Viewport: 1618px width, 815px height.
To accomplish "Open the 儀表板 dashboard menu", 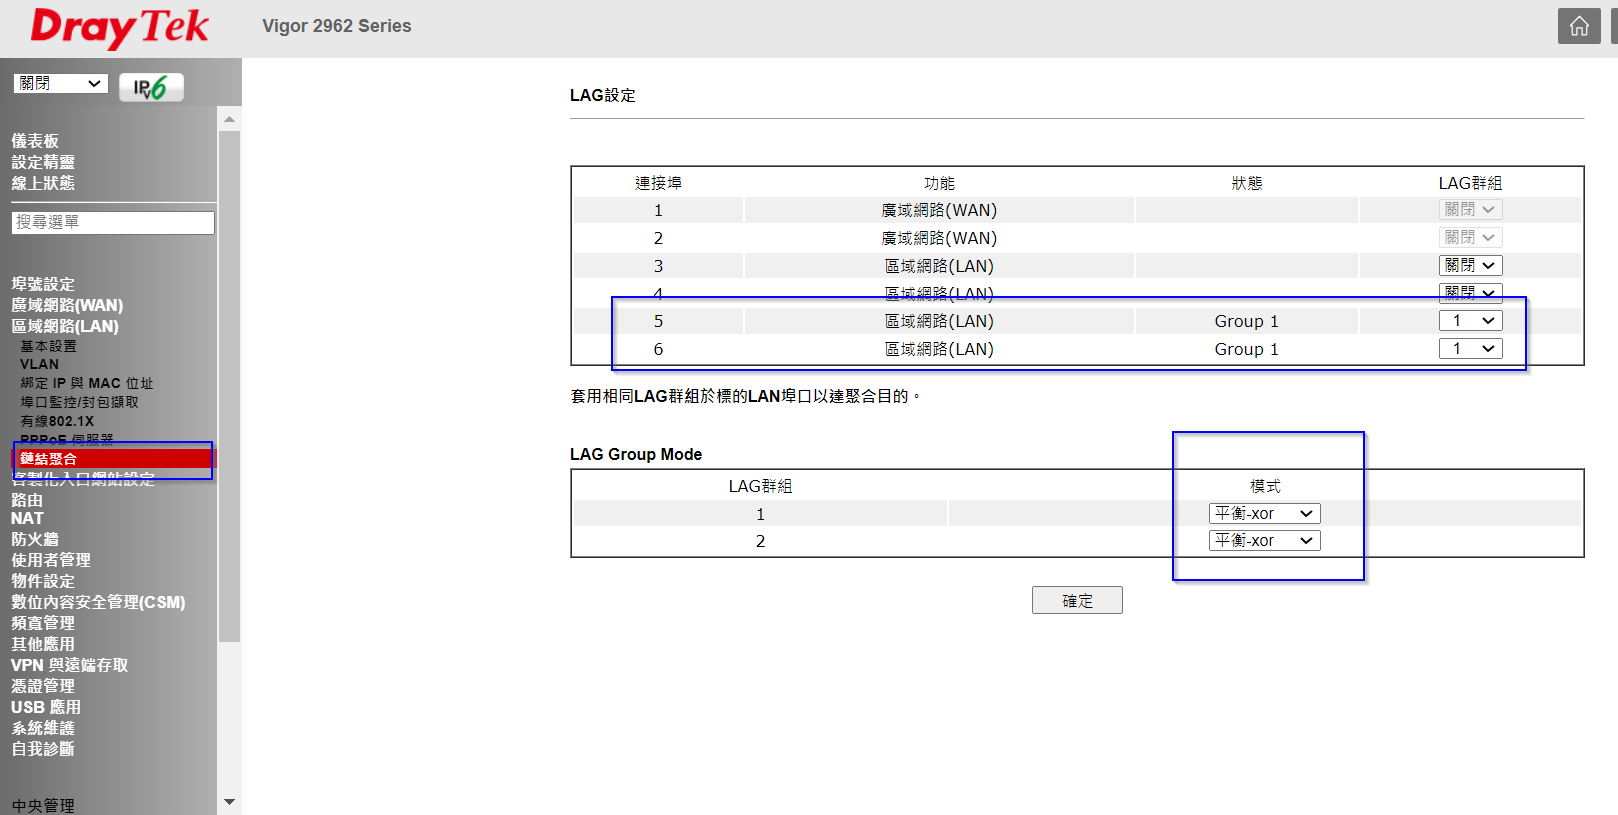I will (35, 141).
